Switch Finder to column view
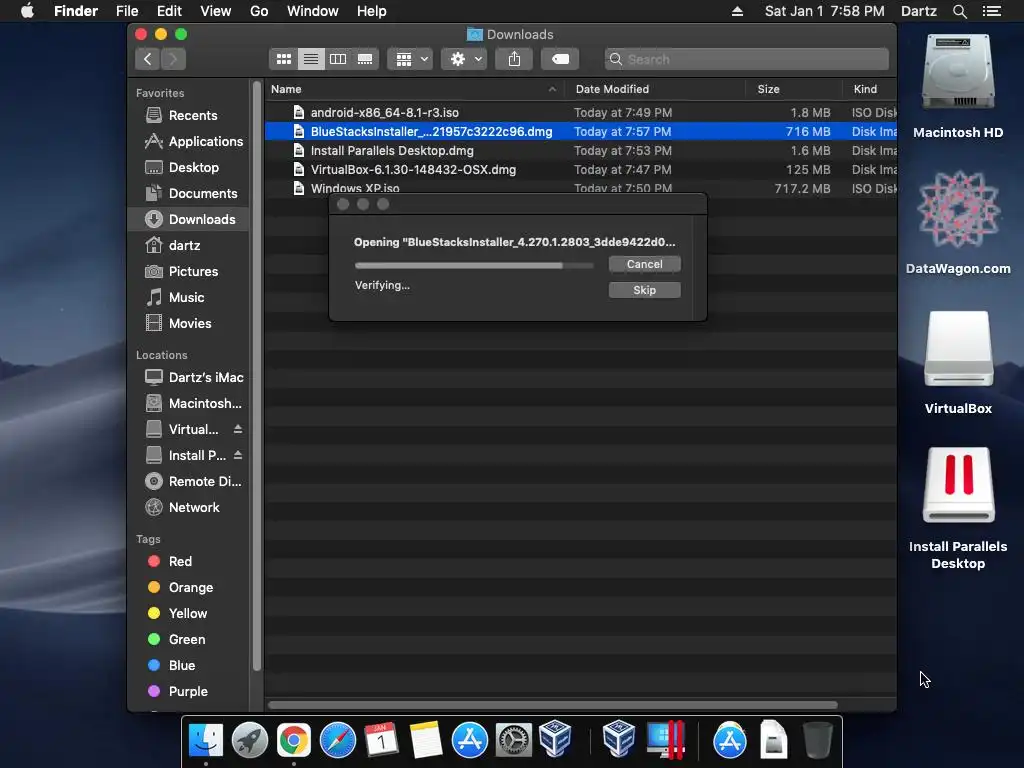Viewport: 1024px width, 768px height. tap(338, 59)
